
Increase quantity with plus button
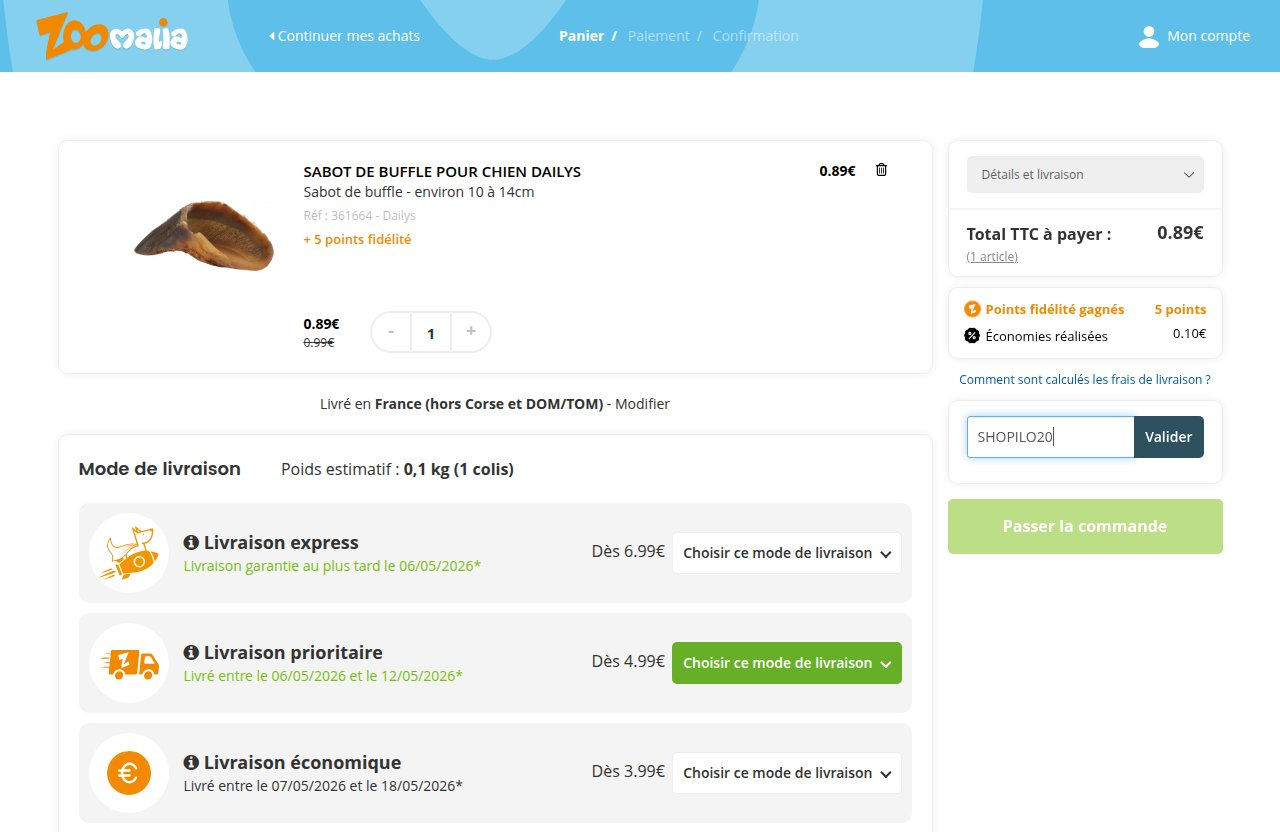471,332
